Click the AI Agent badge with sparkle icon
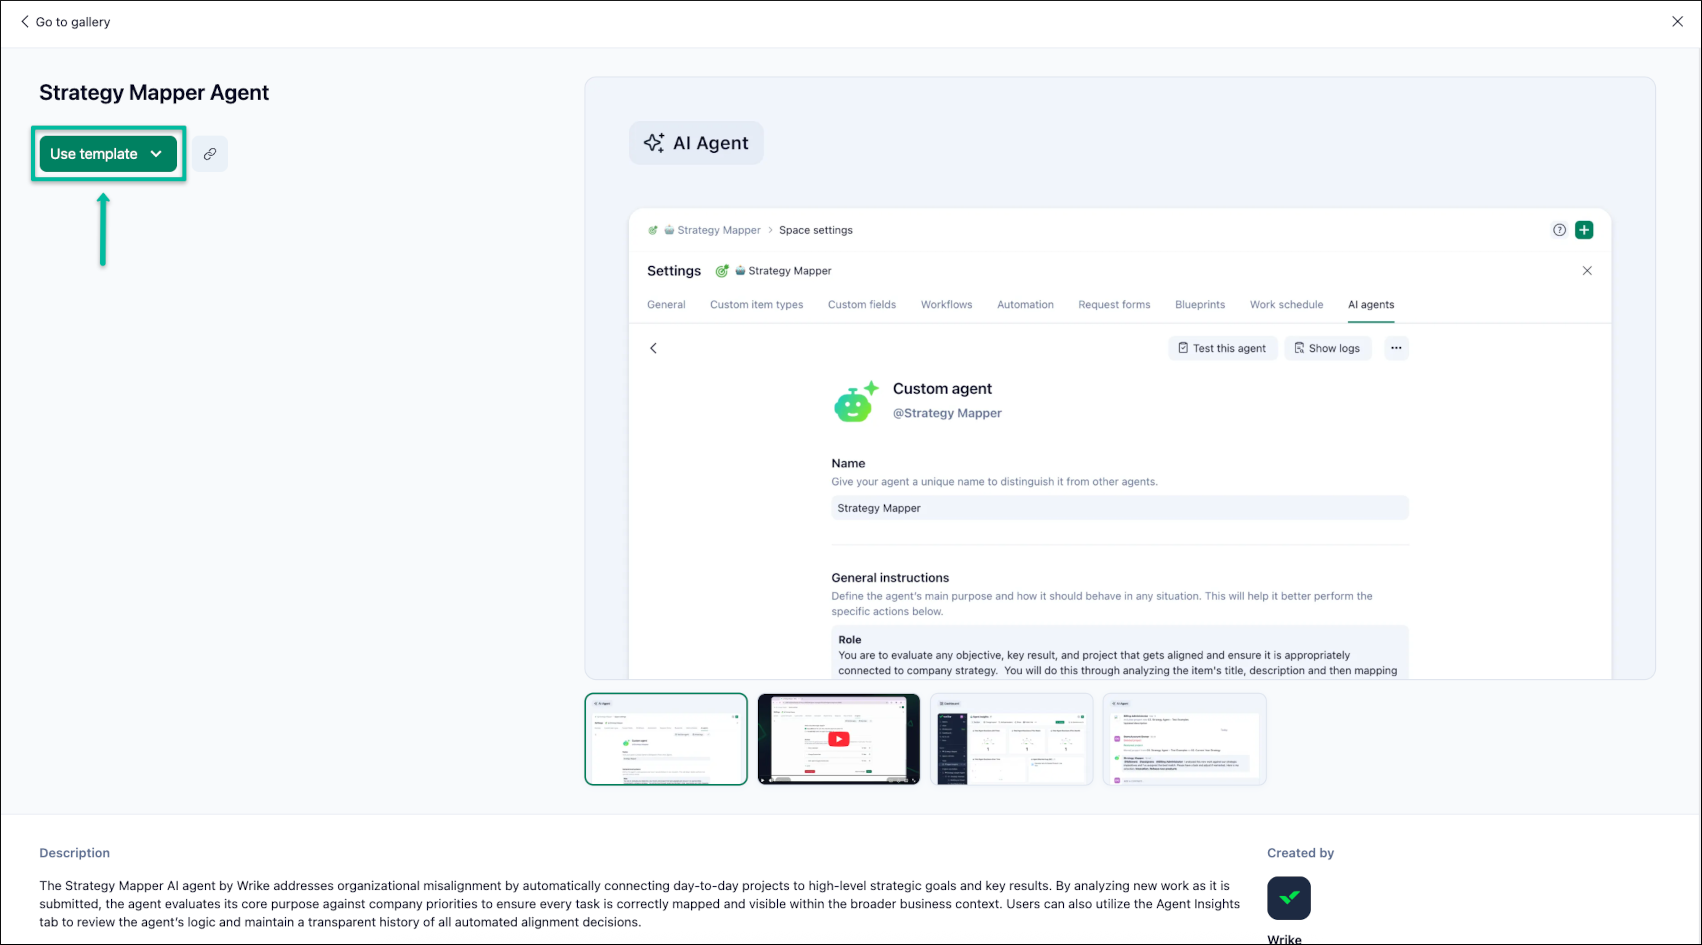1702x945 pixels. [697, 143]
